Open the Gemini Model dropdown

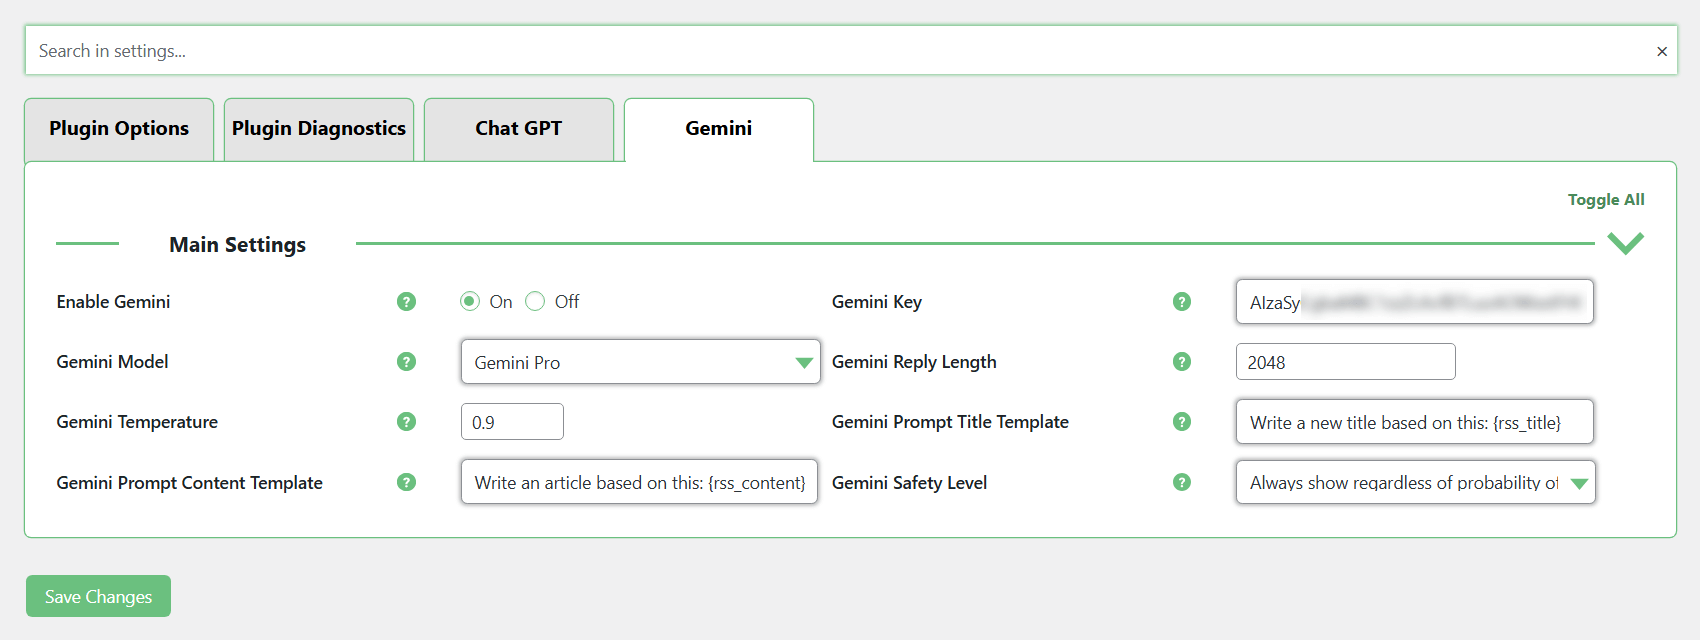pos(640,362)
